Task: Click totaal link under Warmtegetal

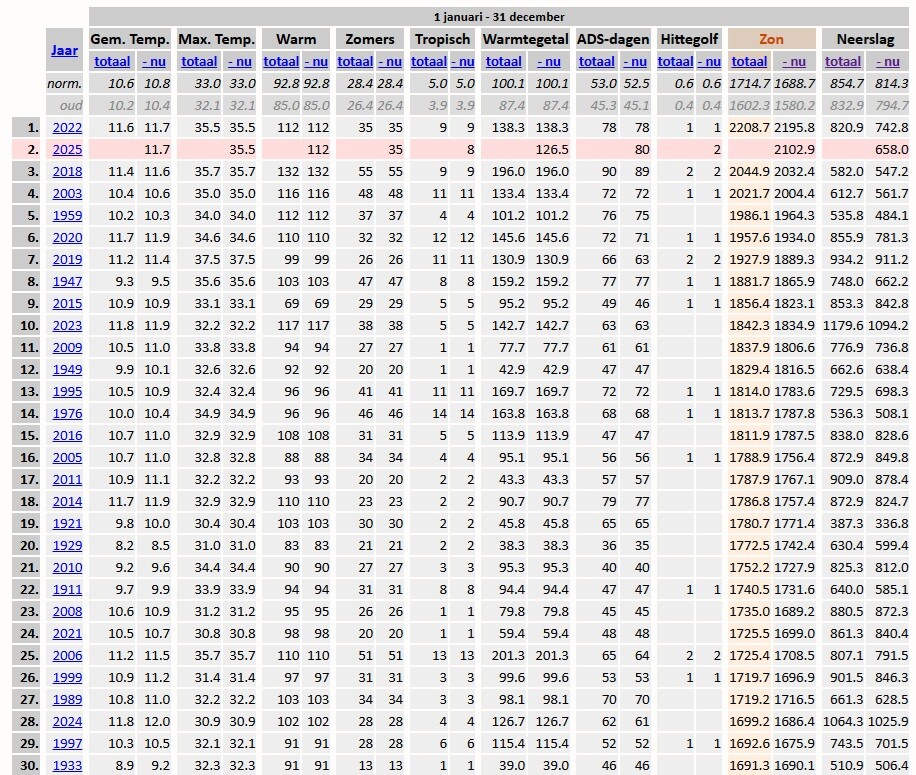Action: pyautogui.click(x=502, y=62)
